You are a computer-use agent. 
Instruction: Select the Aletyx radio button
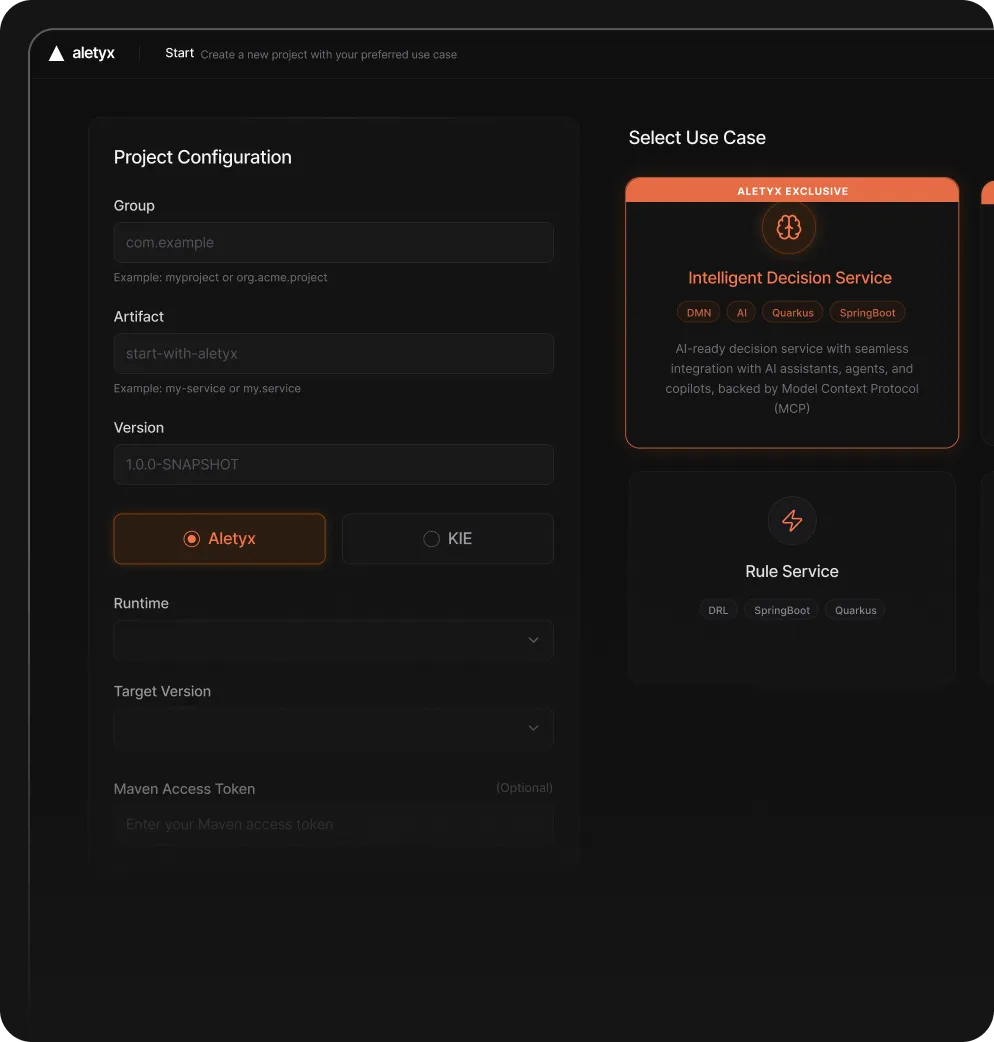pyautogui.click(x=219, y=538)
